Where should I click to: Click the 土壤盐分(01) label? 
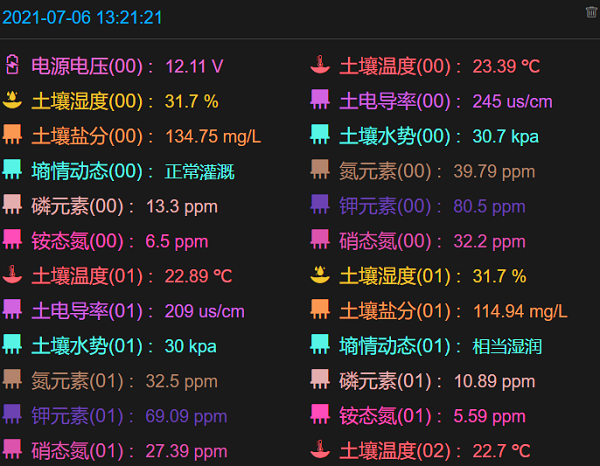click(394, 311)
